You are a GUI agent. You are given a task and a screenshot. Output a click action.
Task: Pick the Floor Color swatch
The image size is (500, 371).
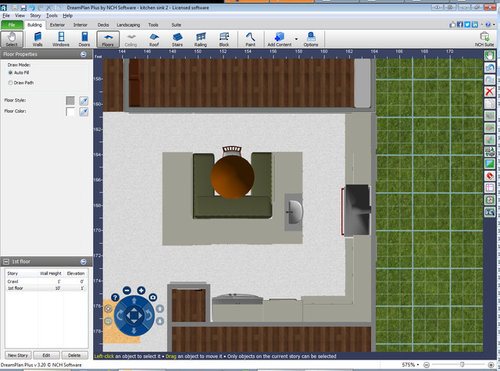(x=70, y=112)
